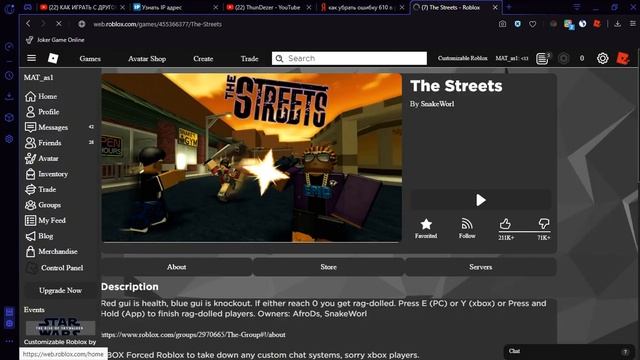
Task: Click the Roblox logo icon
Action: 53,58
